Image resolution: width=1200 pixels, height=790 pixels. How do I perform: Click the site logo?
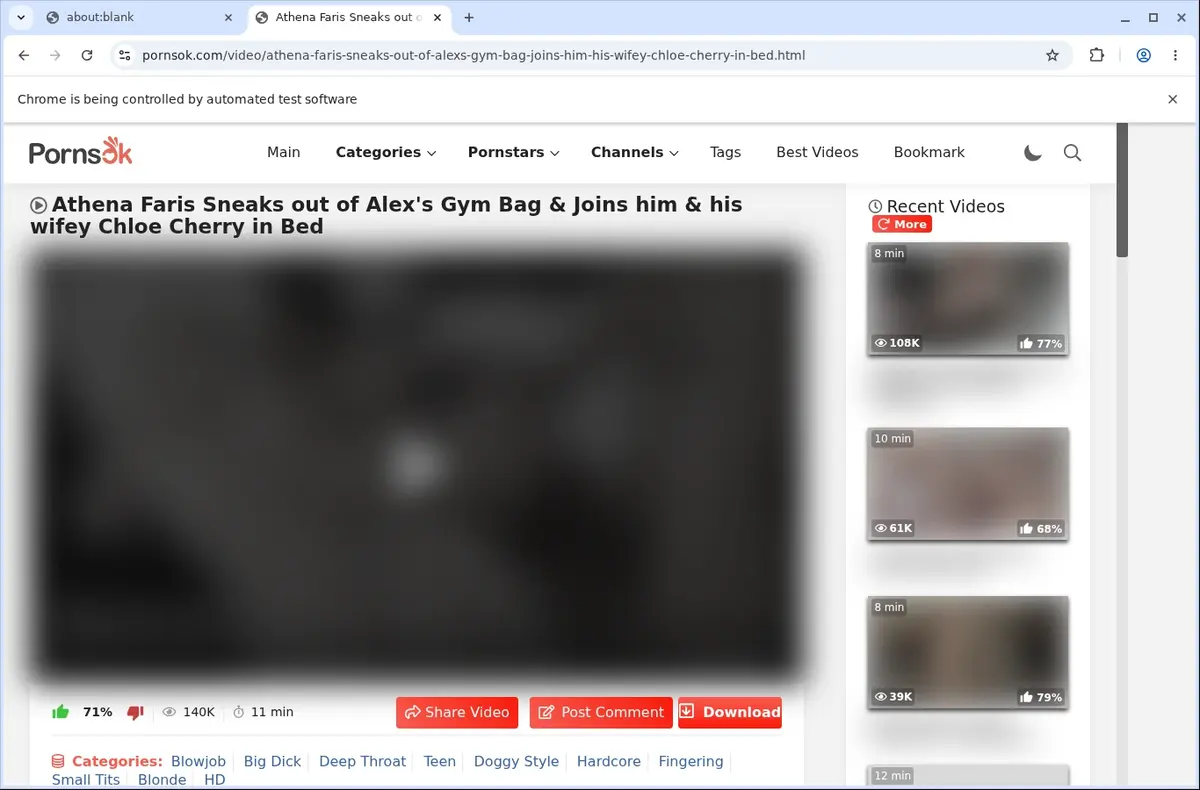(x=80, y=152)
